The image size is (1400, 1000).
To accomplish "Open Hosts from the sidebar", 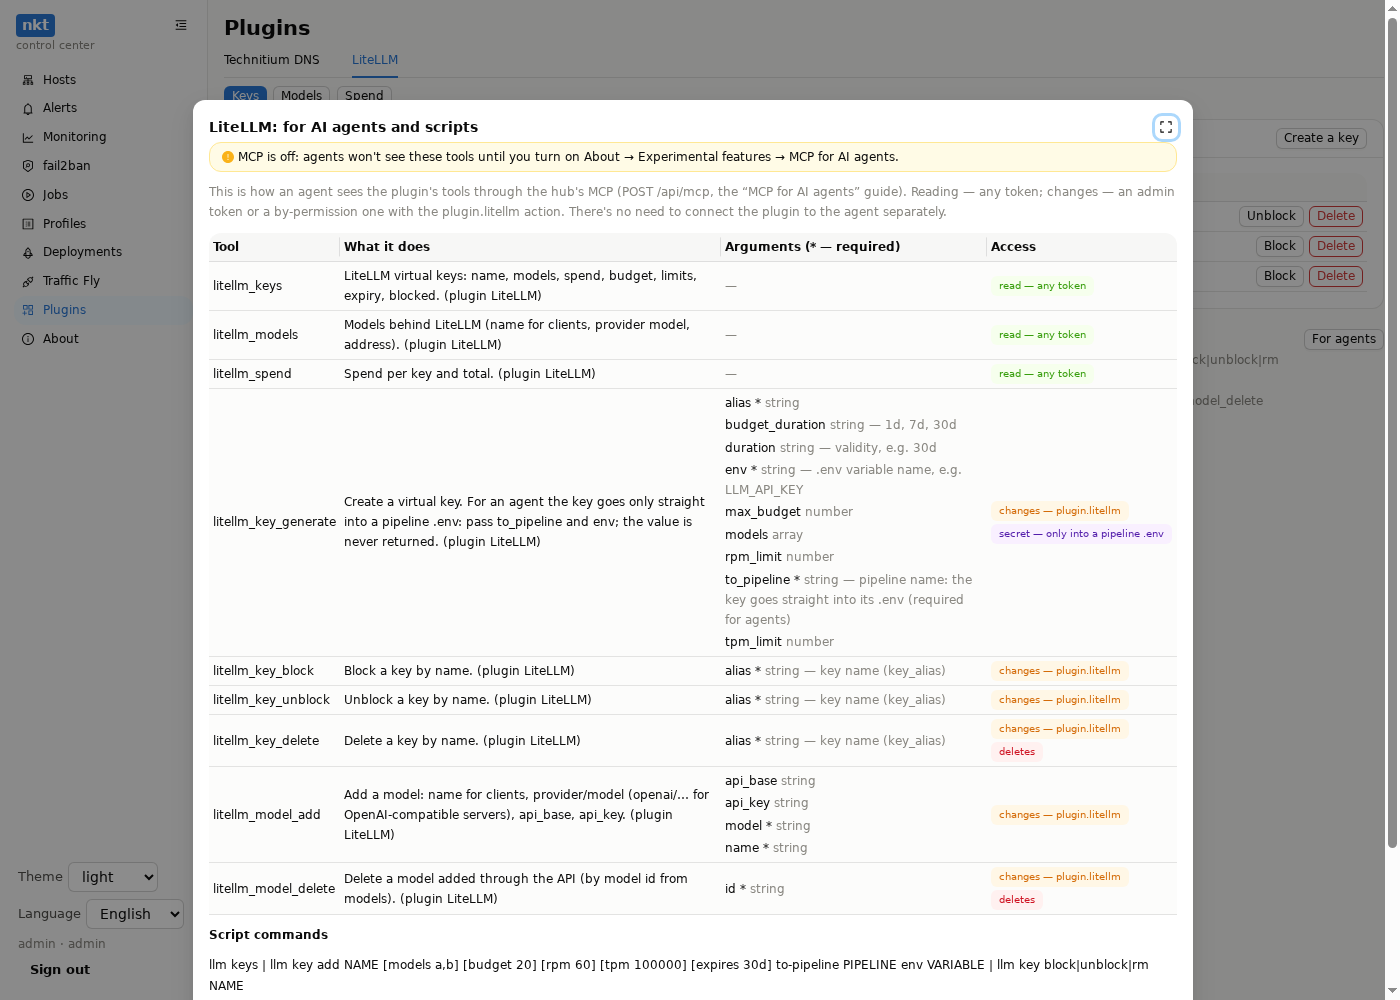I will click(x=59, y=80).
